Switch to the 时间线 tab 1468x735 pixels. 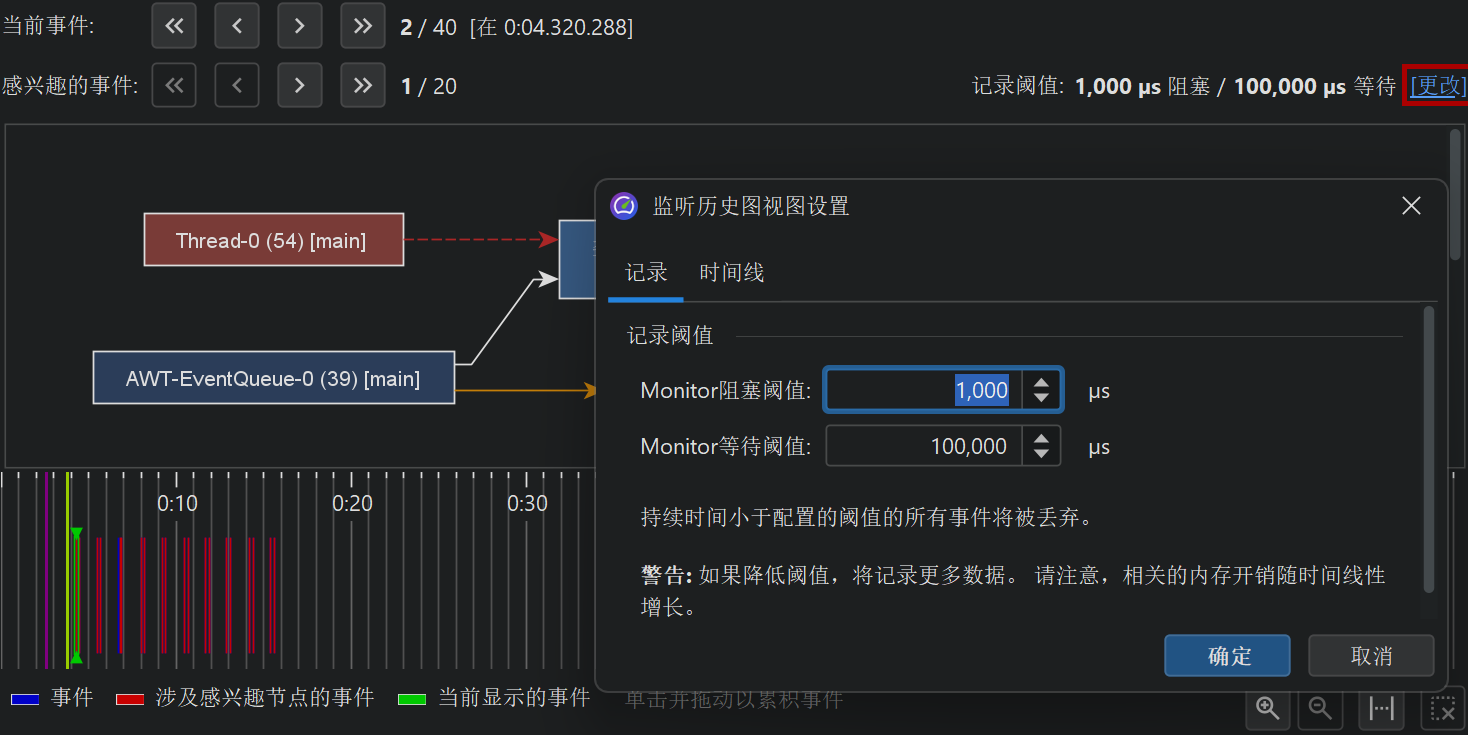tap(732, 273)
